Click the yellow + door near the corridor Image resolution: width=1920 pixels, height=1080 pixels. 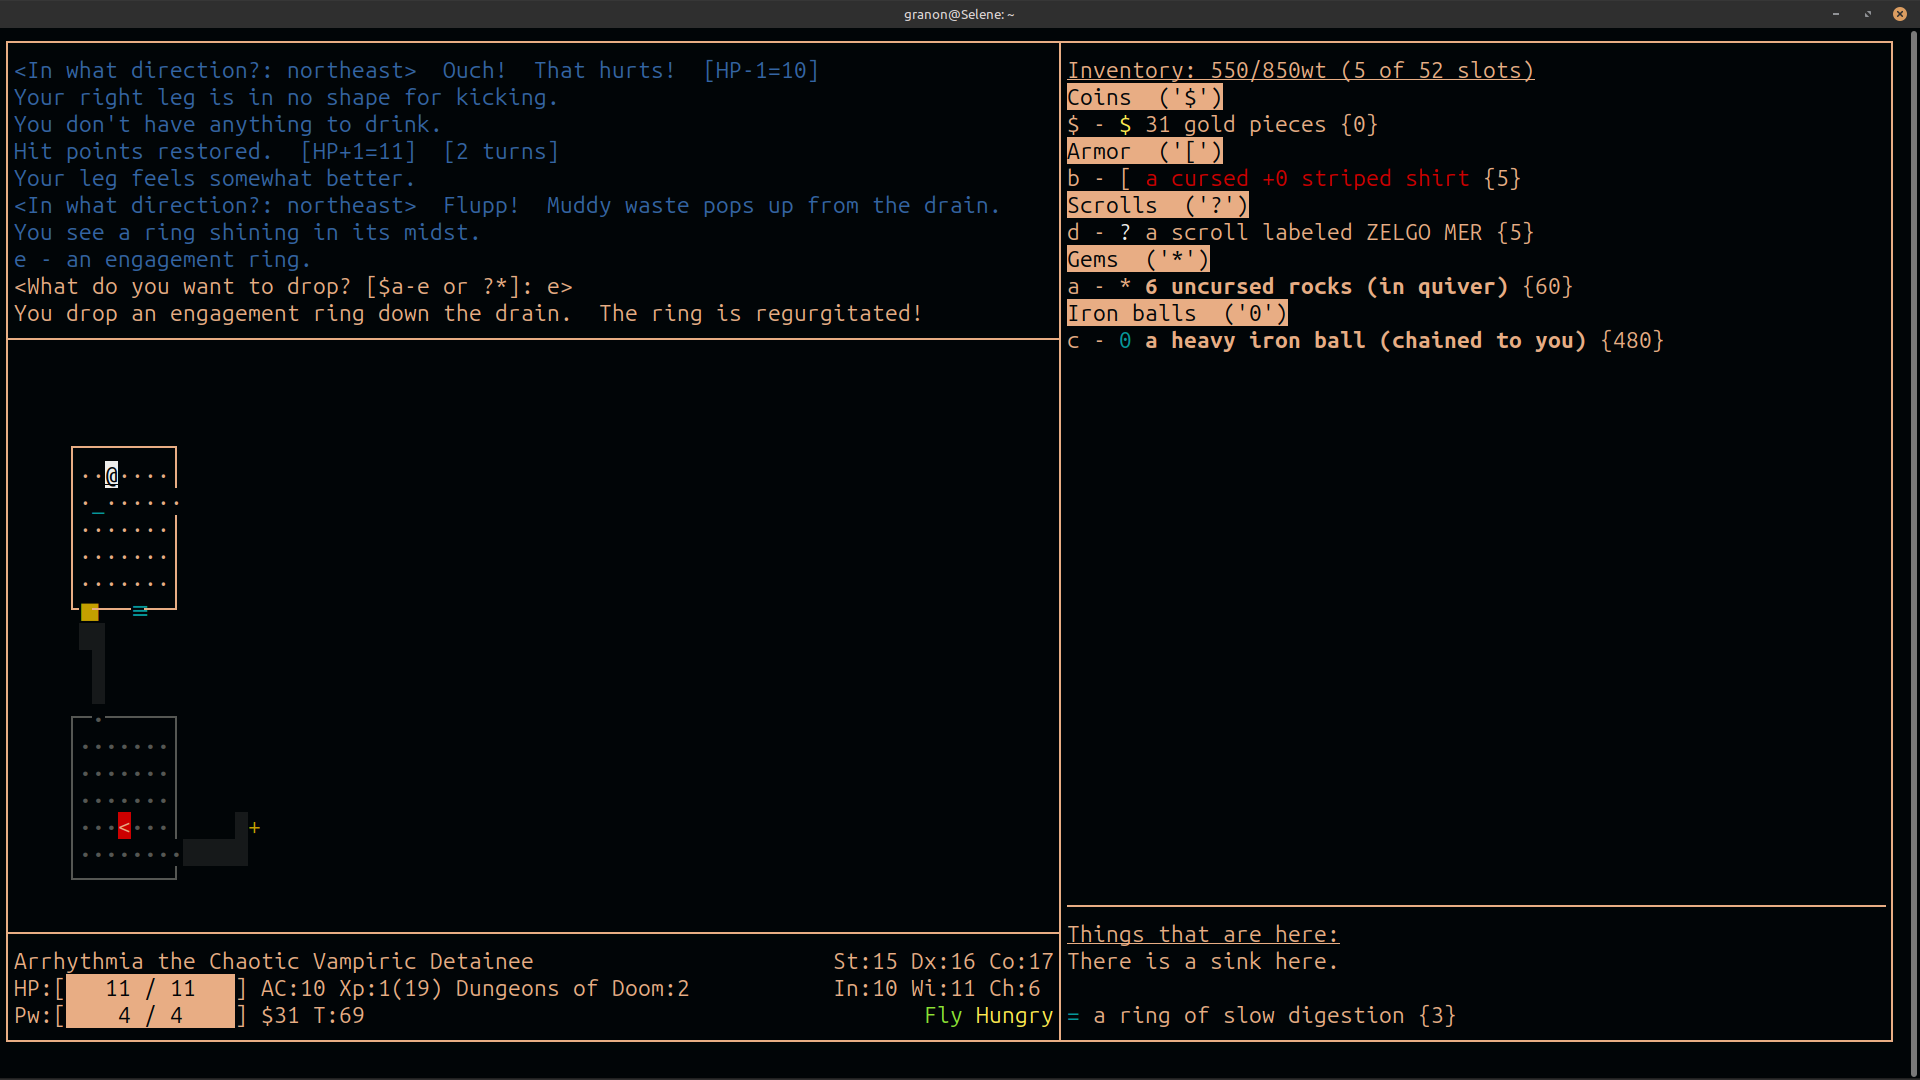pos(255,827)
